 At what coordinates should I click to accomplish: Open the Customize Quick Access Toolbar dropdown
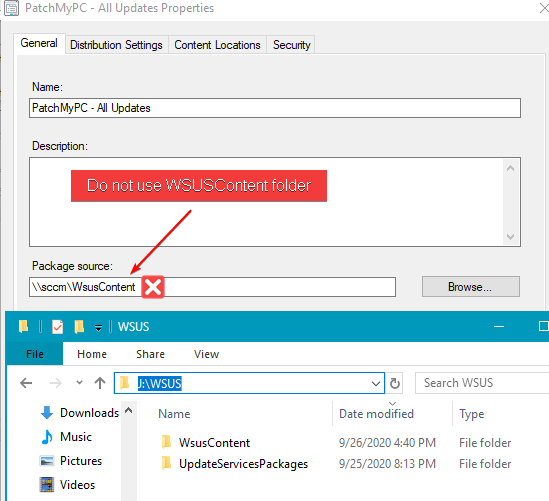coord(99,327)
